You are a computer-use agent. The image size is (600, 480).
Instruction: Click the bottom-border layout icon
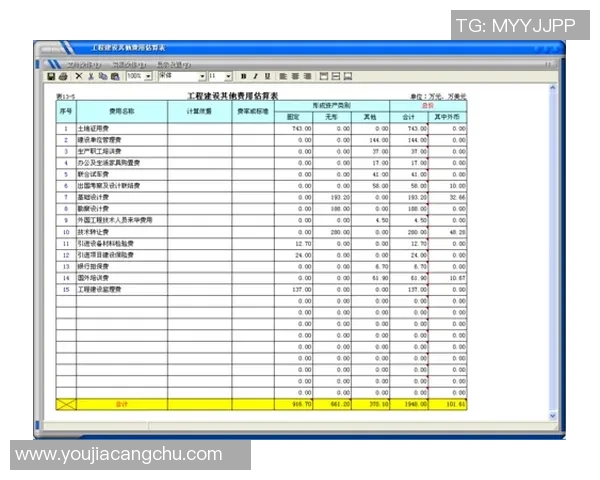348,77
